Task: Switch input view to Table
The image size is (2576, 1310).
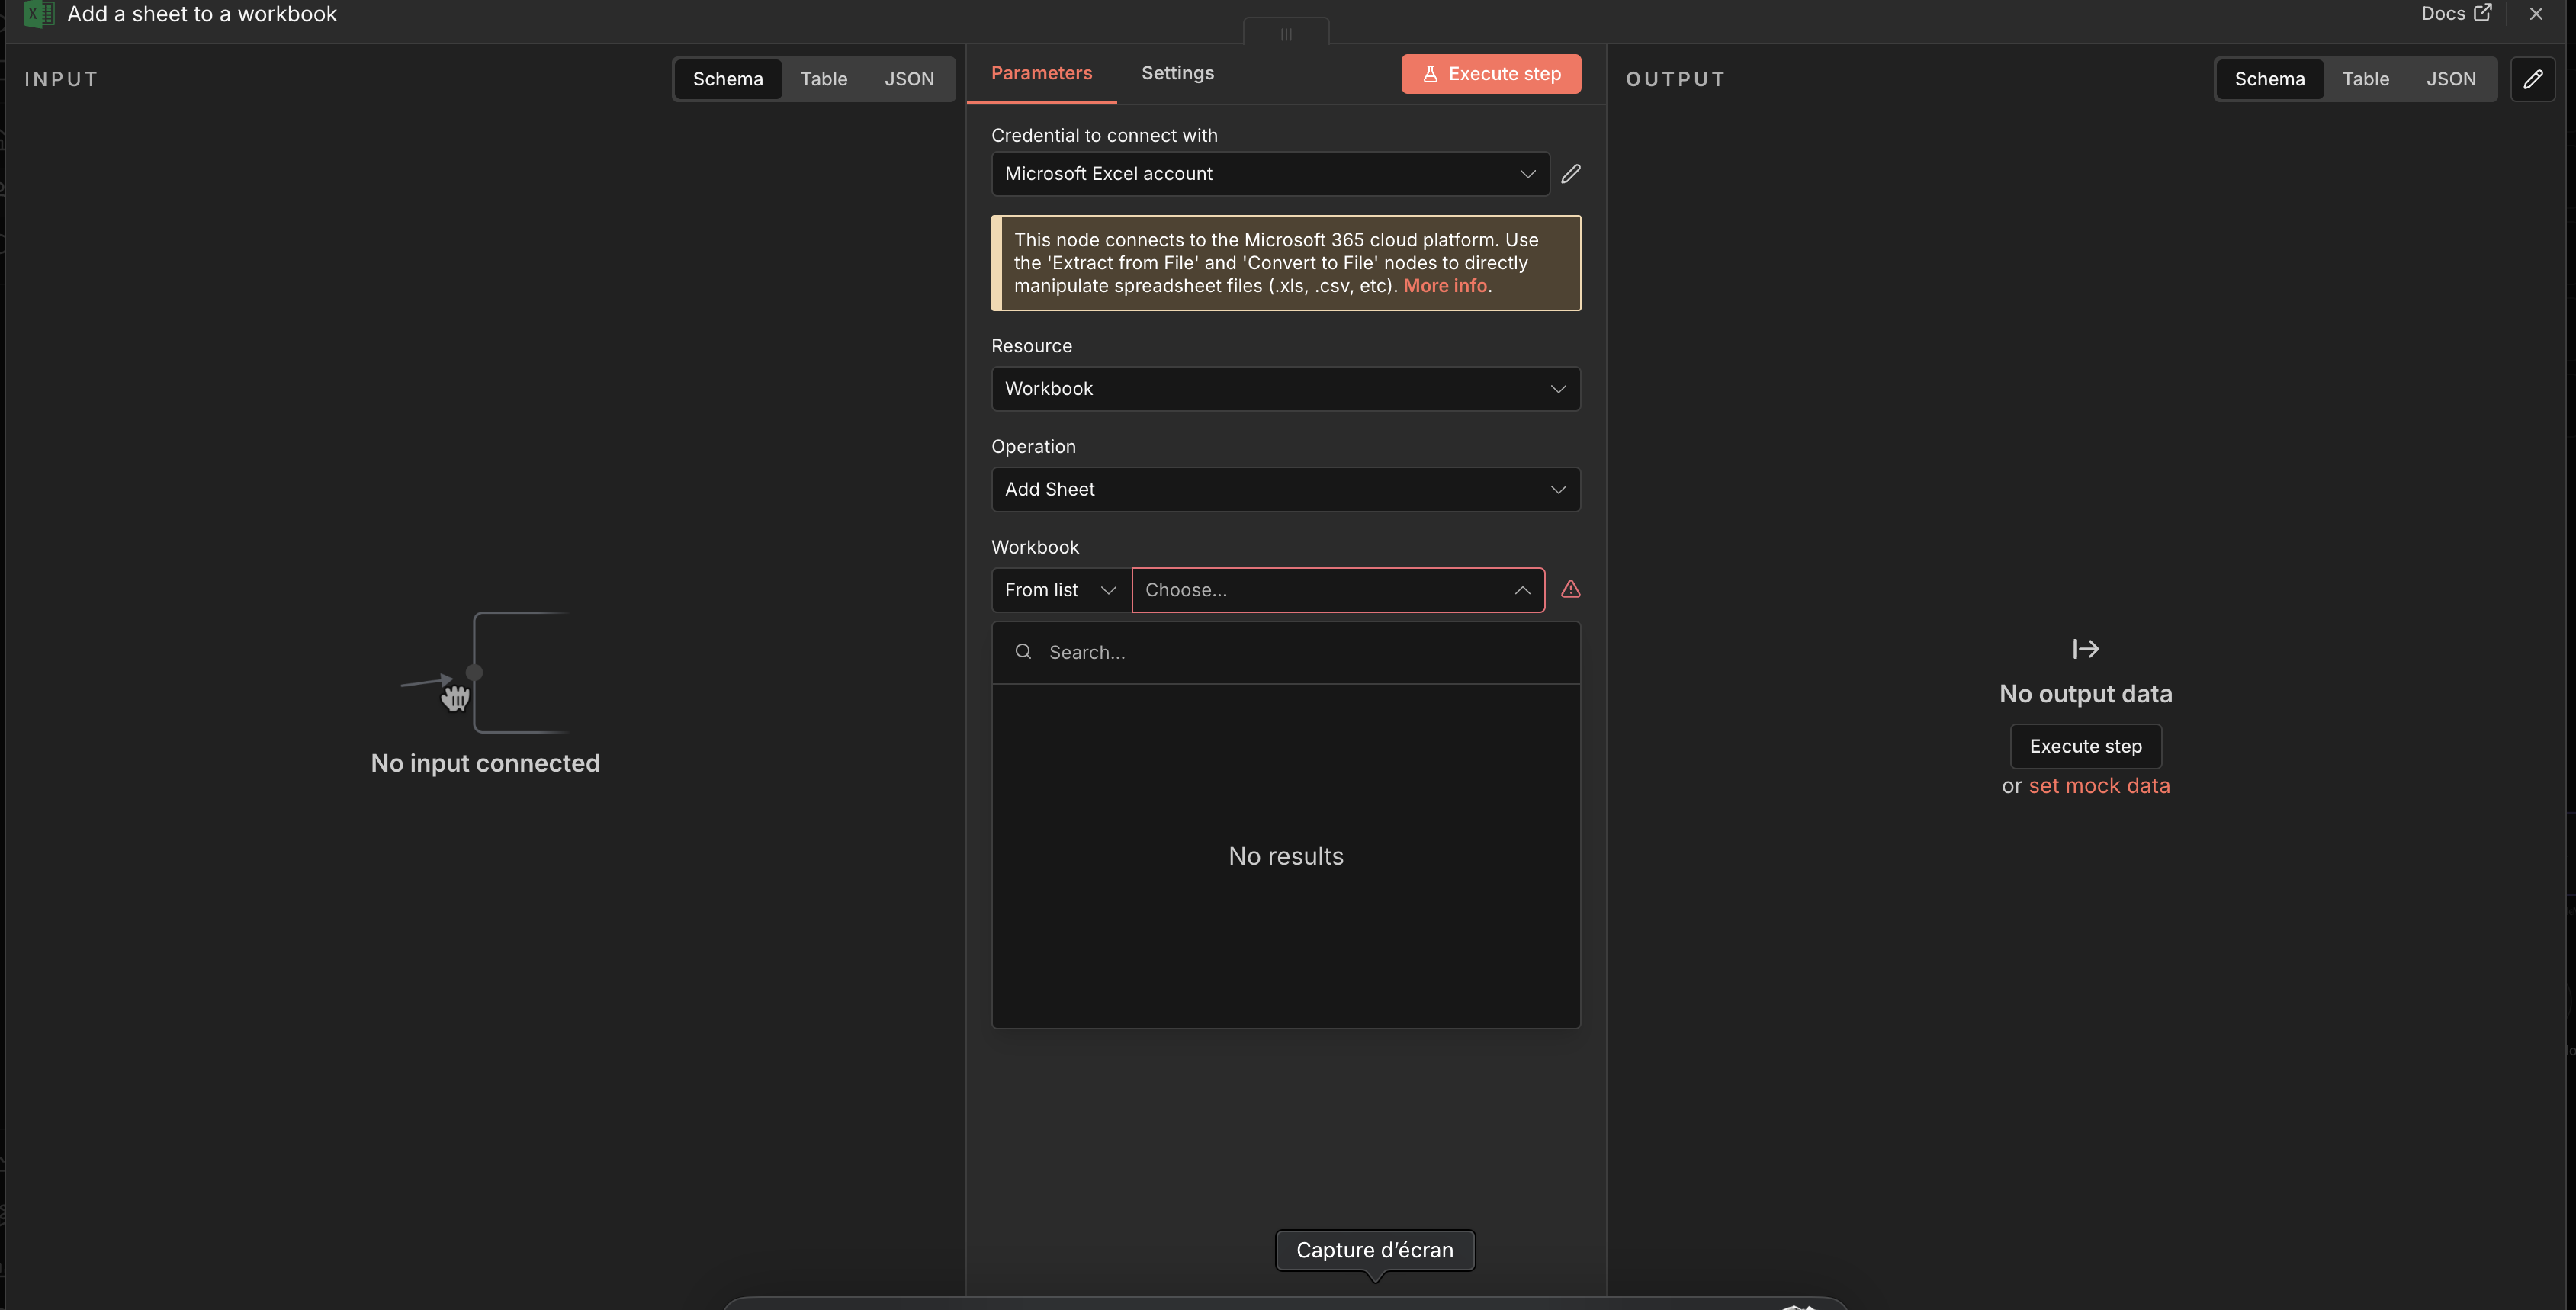Action: coord(823,79)
